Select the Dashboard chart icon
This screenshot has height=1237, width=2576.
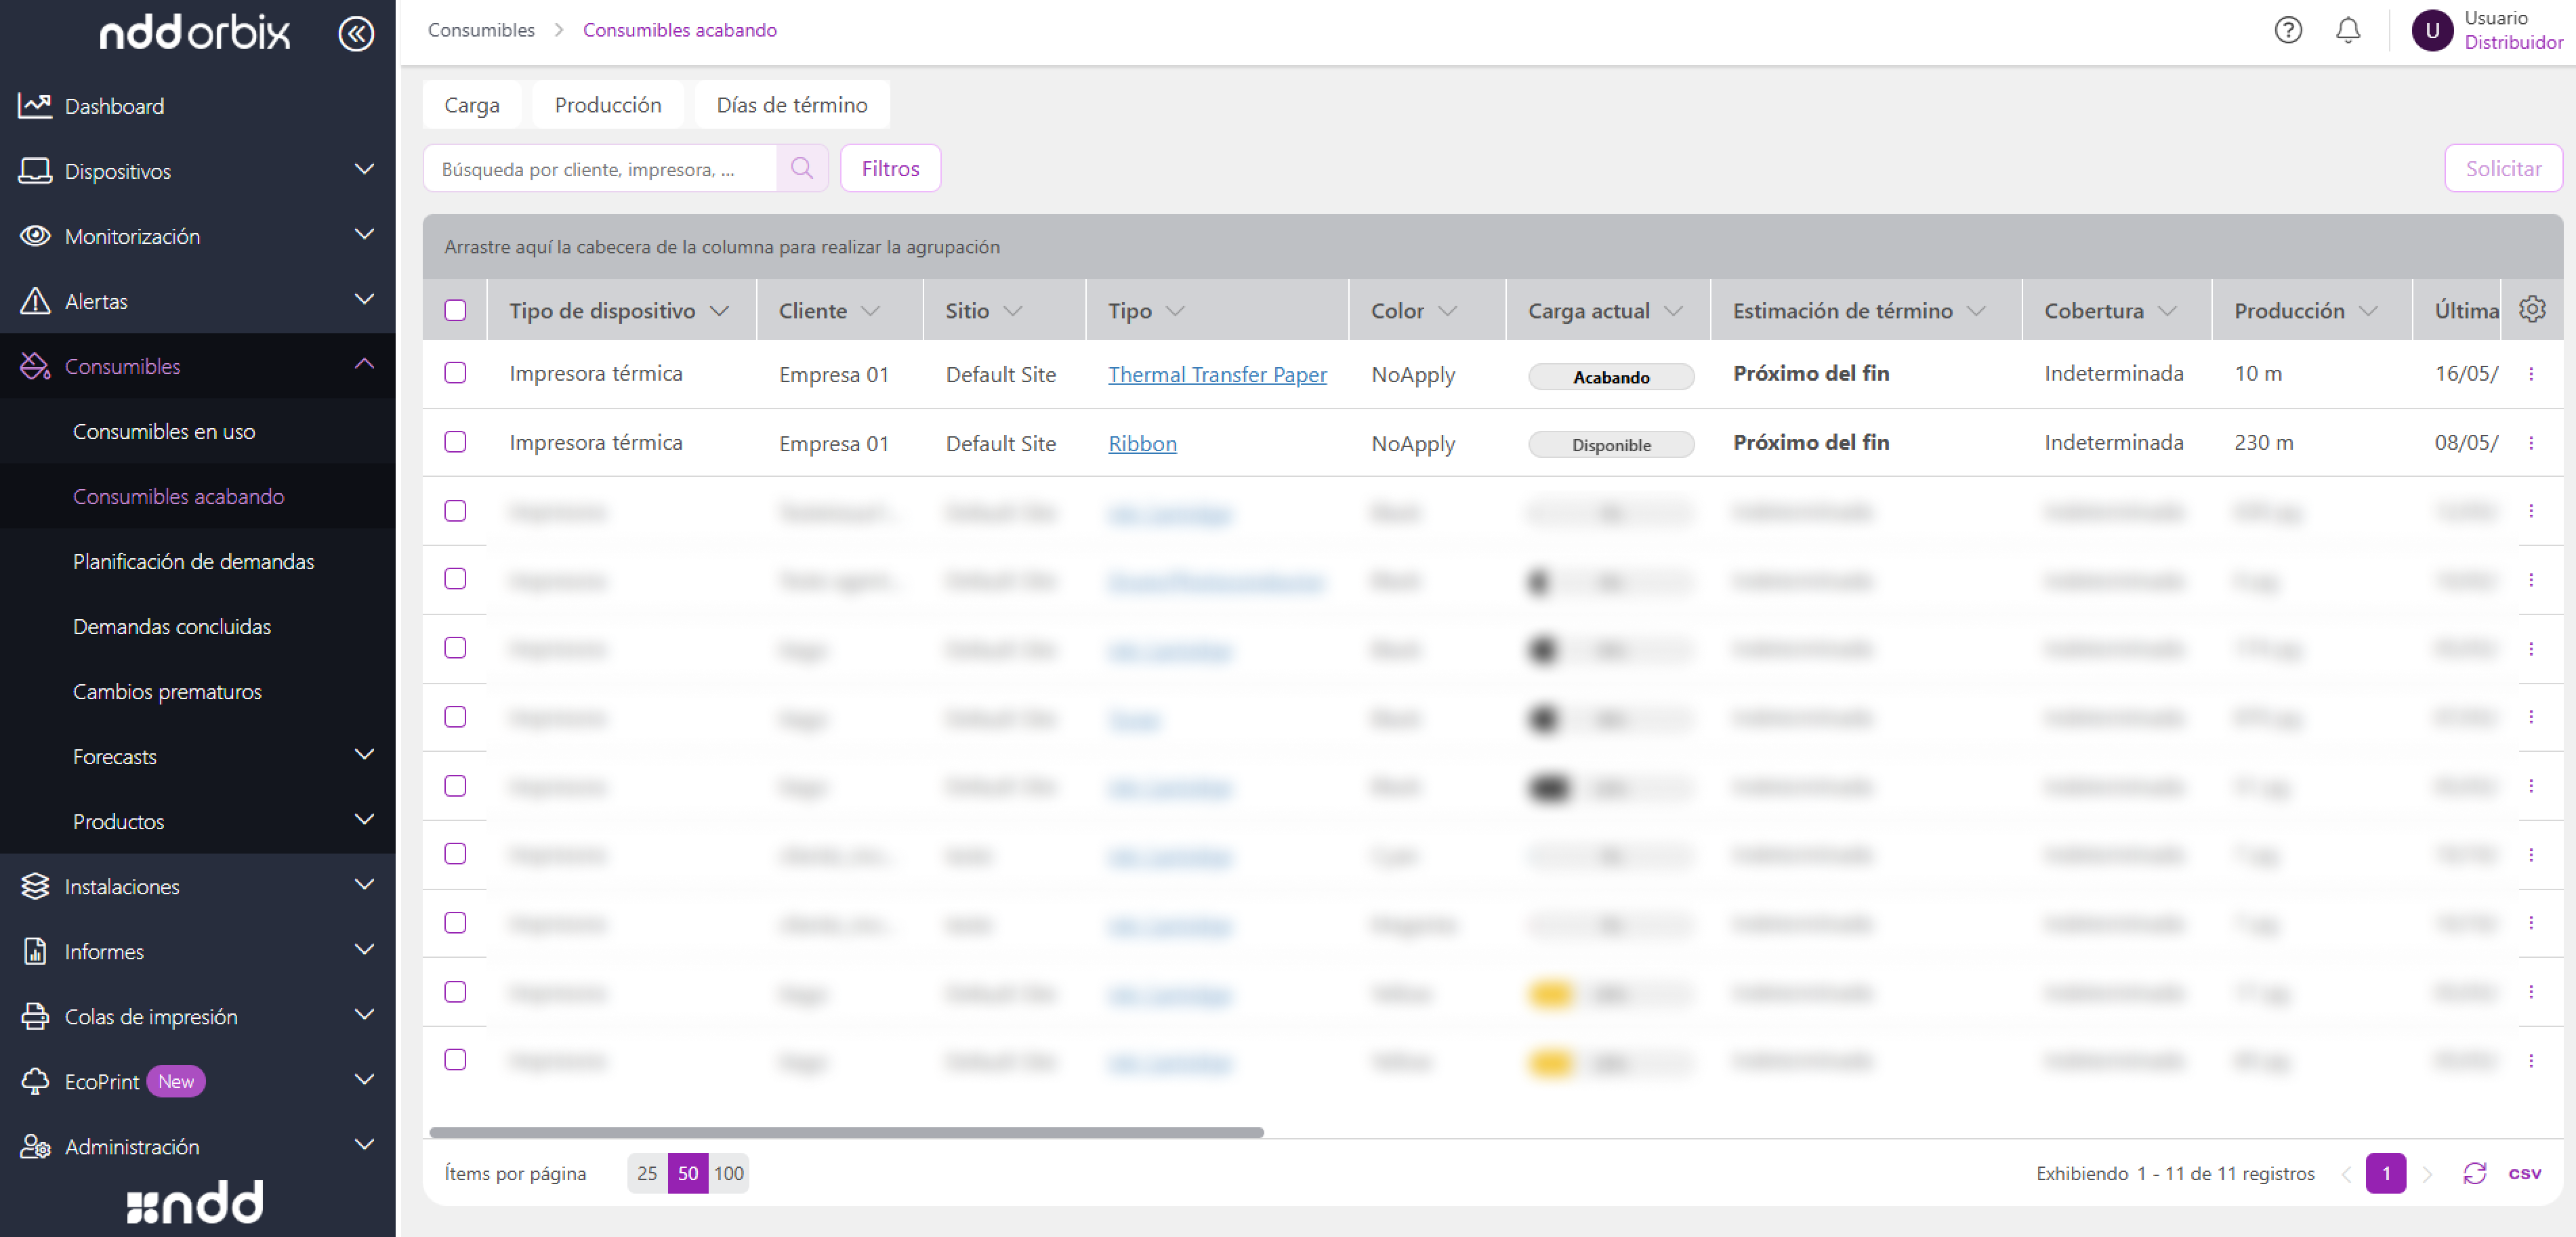coord(35,105)
